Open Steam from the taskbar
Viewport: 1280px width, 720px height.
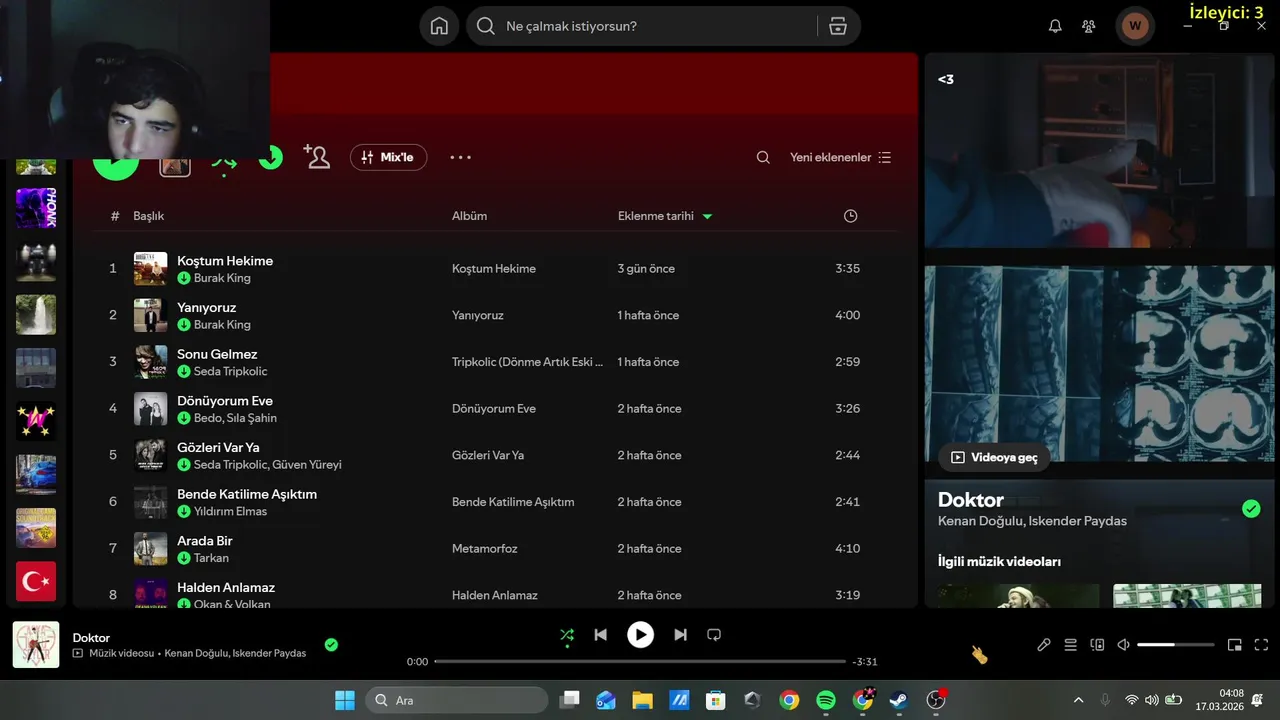899,700
